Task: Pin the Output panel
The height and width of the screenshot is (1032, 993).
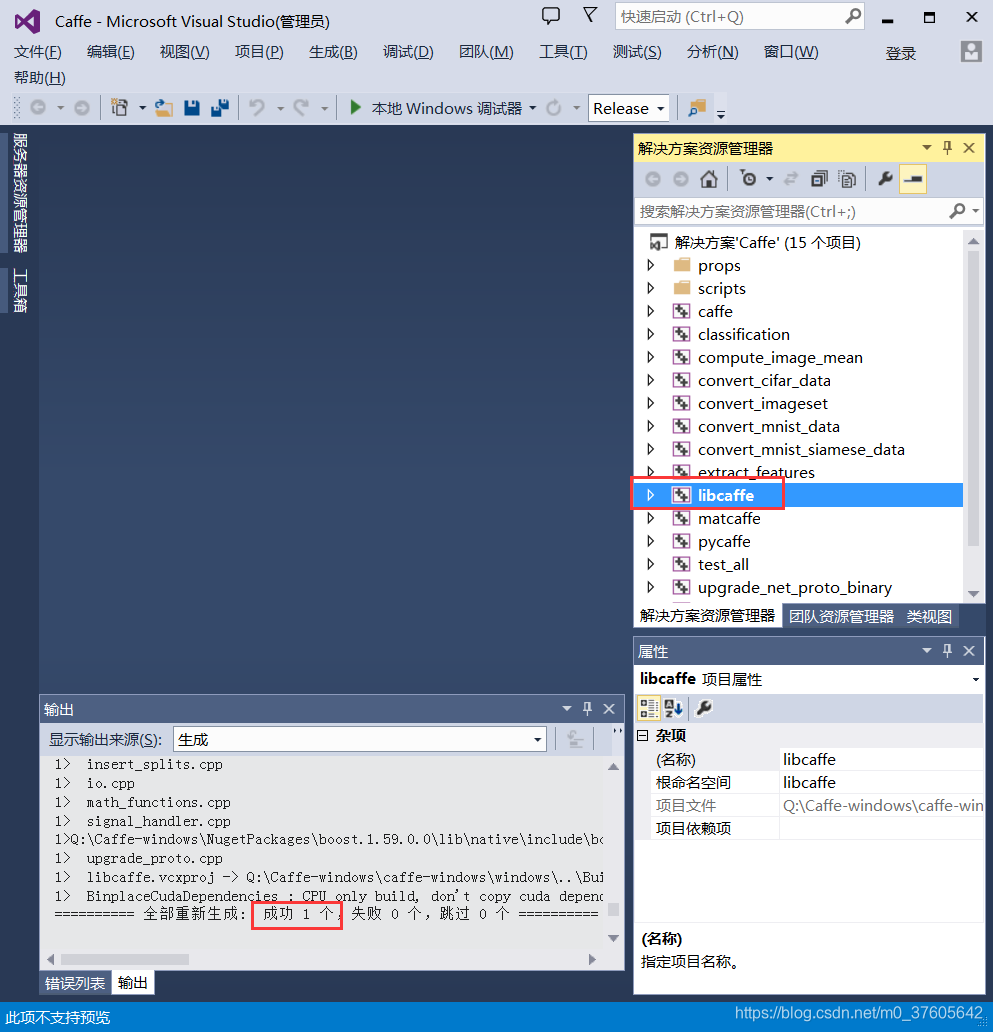Action: tap(588, 708)
